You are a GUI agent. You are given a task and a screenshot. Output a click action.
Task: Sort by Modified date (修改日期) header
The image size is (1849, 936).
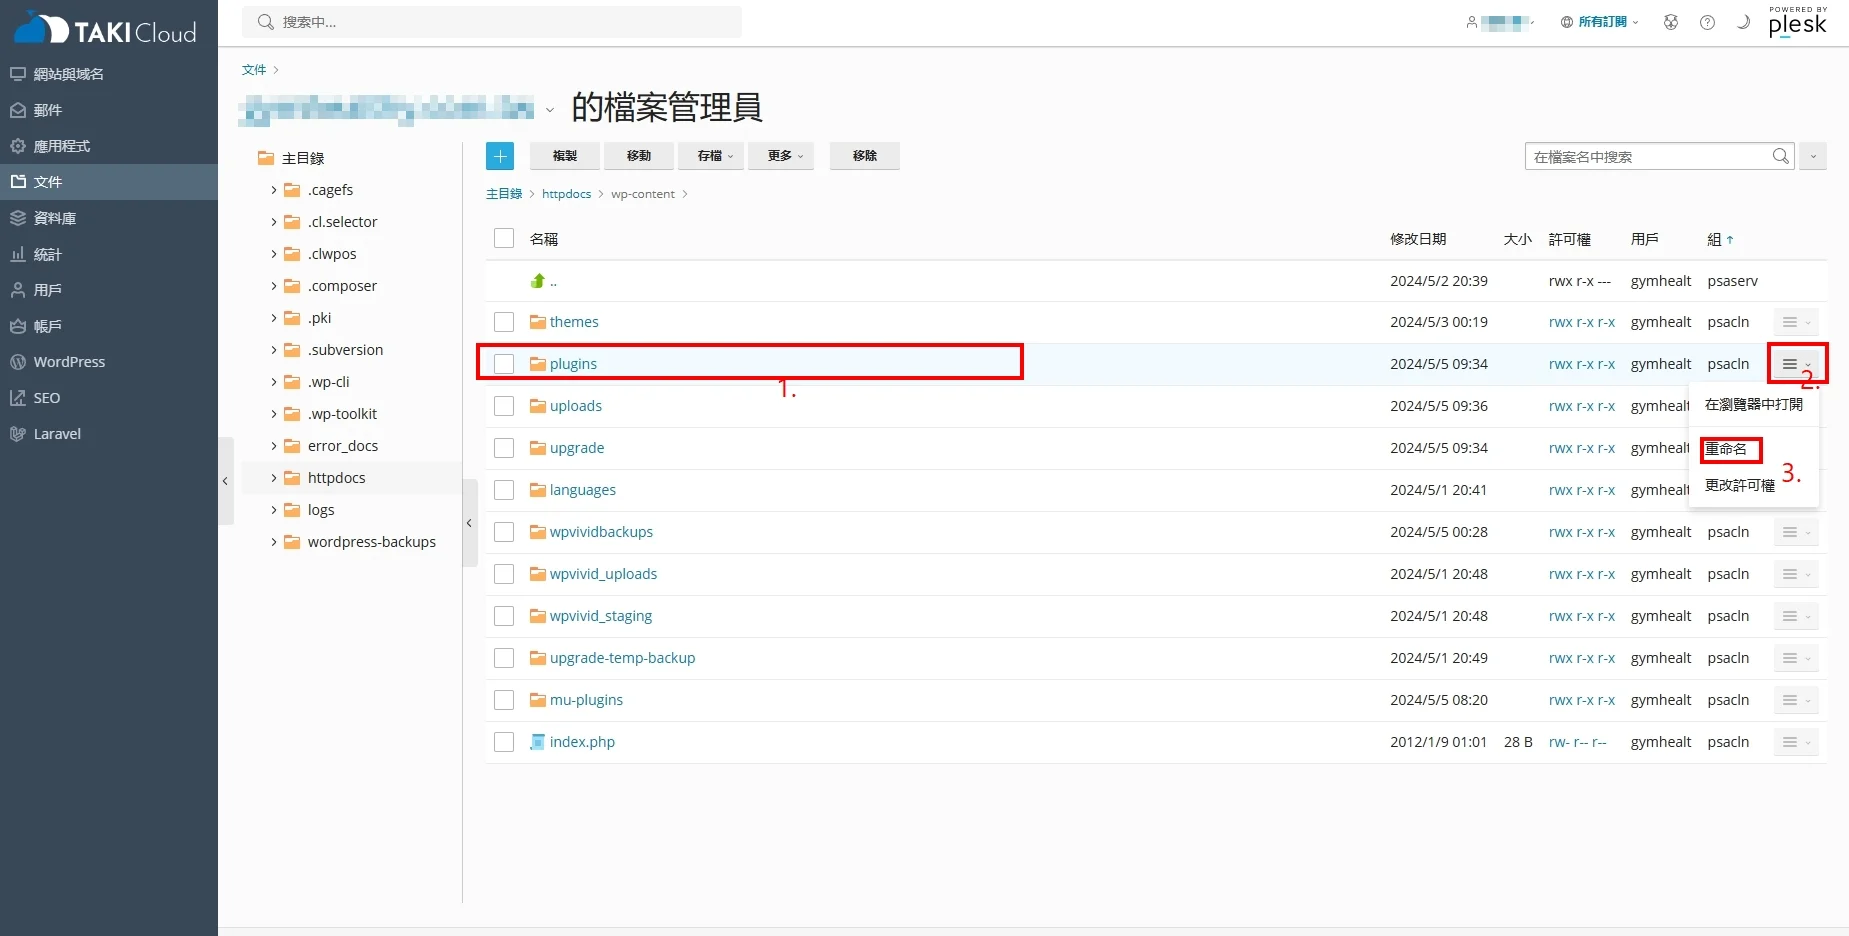(1418, 239)
